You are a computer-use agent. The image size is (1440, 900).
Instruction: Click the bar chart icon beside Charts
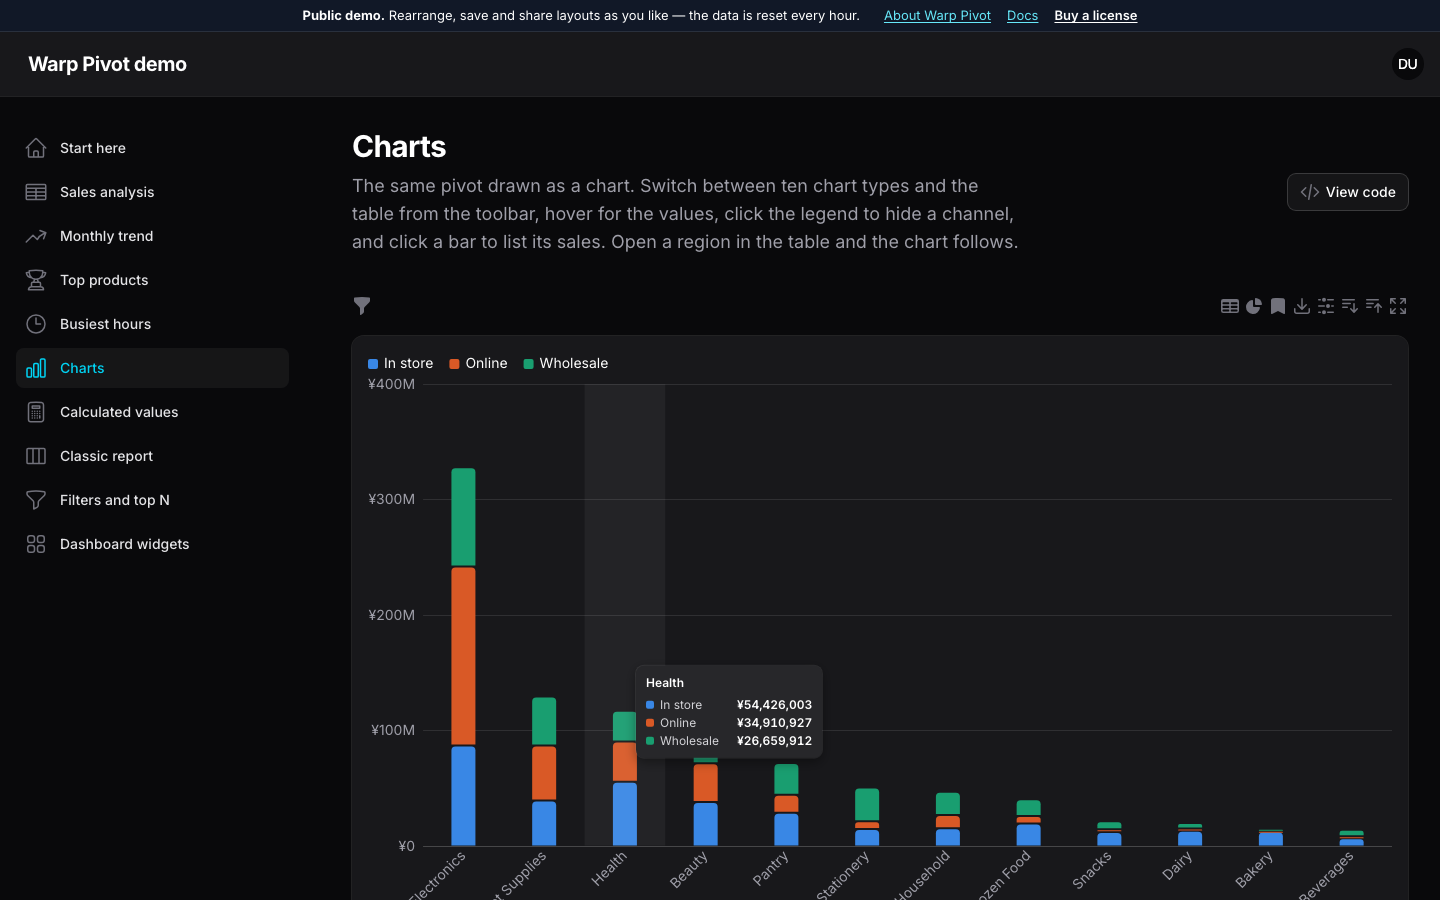pyautogui.click(x=36, y=368)
